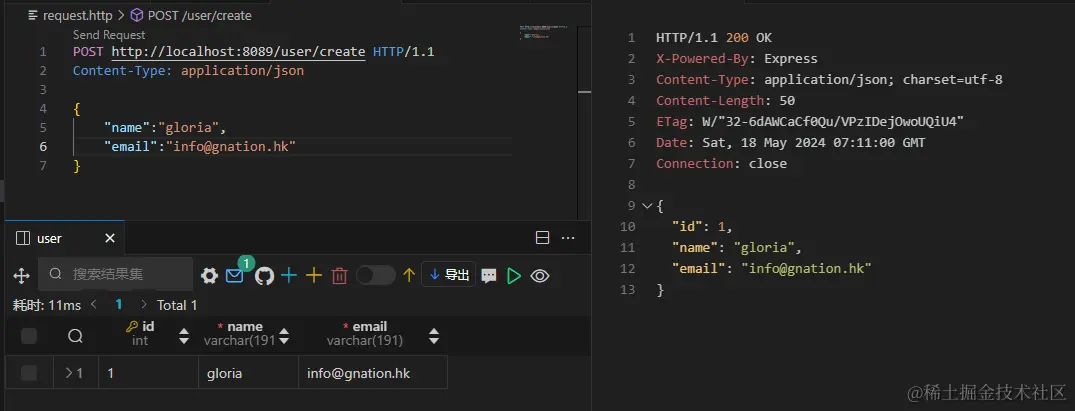Click Content-Length: 50 response line
The width and height of the screenshot is (1075, 411).
[725, 101]
